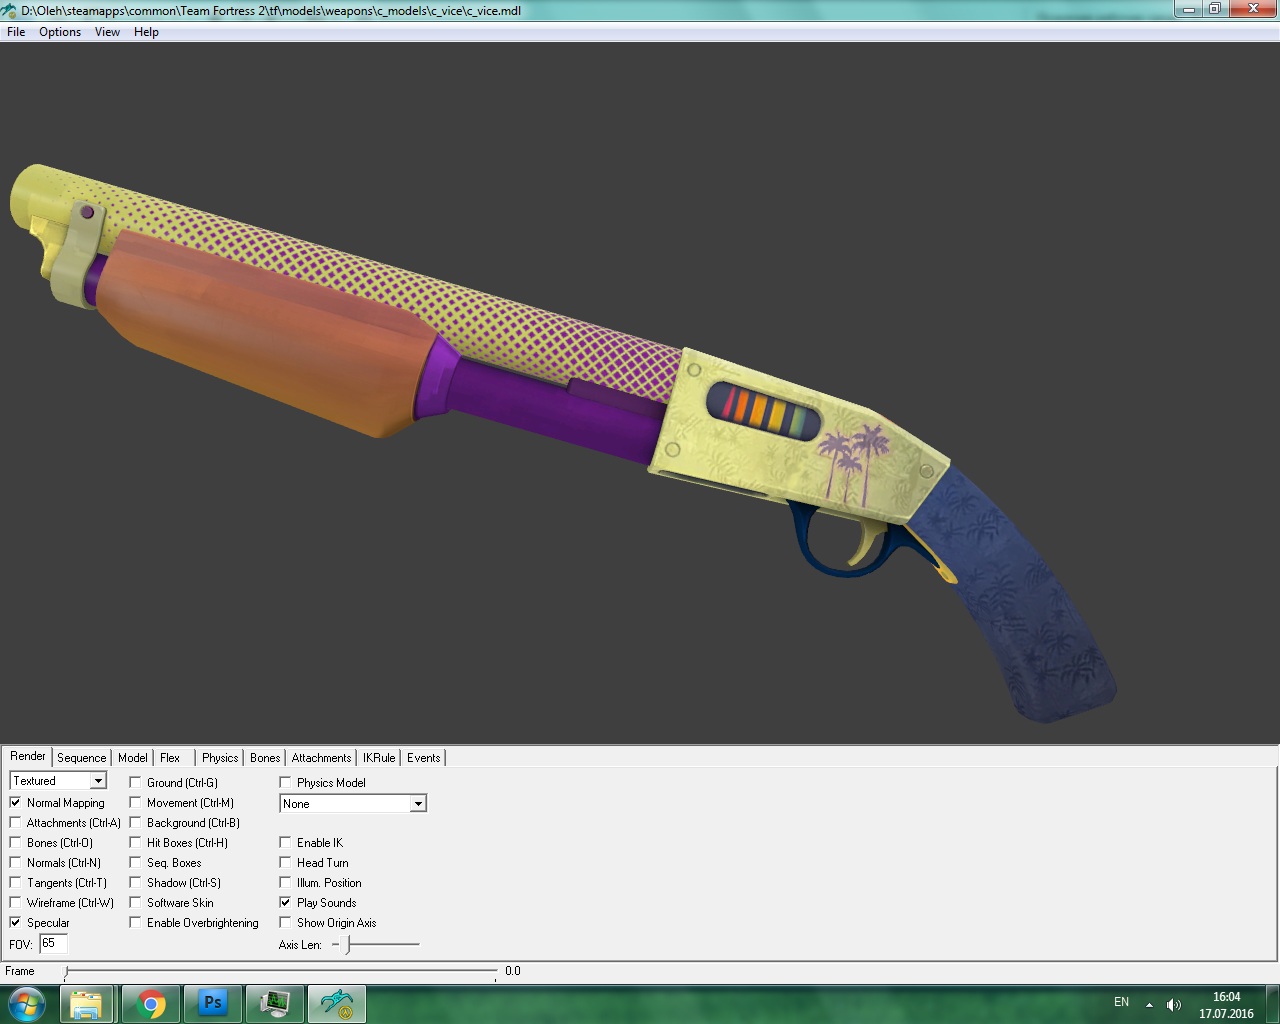Open the View menu
The image size is (1280, 1024).
[107, 32]
